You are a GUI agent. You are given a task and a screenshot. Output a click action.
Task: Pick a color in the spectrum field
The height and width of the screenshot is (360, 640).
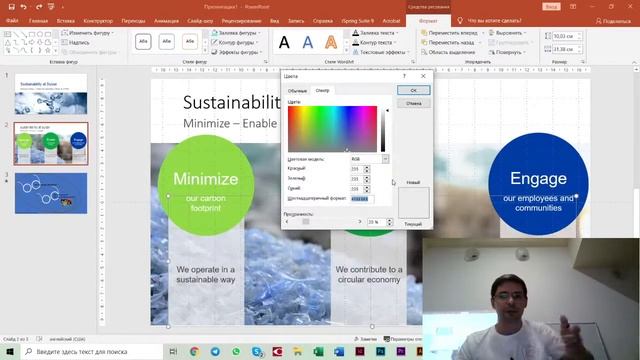pyautogui.click(x=332, y=129)
